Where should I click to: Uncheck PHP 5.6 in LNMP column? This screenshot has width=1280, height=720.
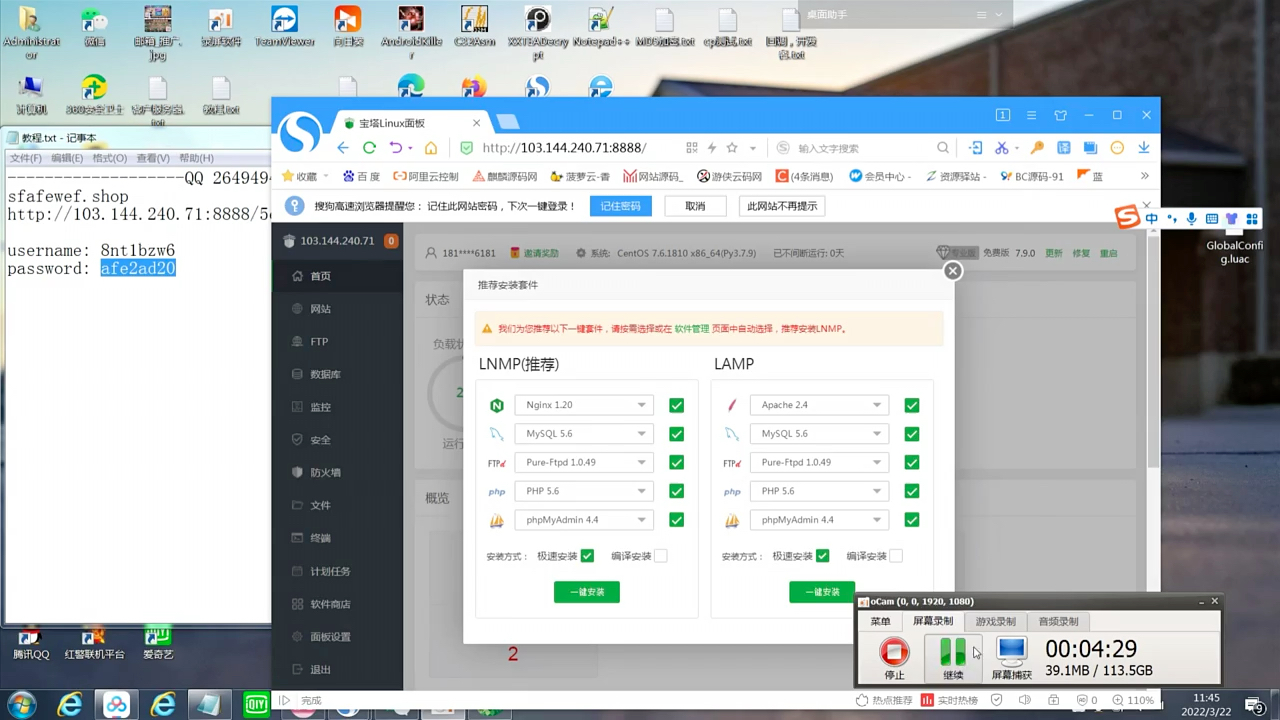(677, 491)
